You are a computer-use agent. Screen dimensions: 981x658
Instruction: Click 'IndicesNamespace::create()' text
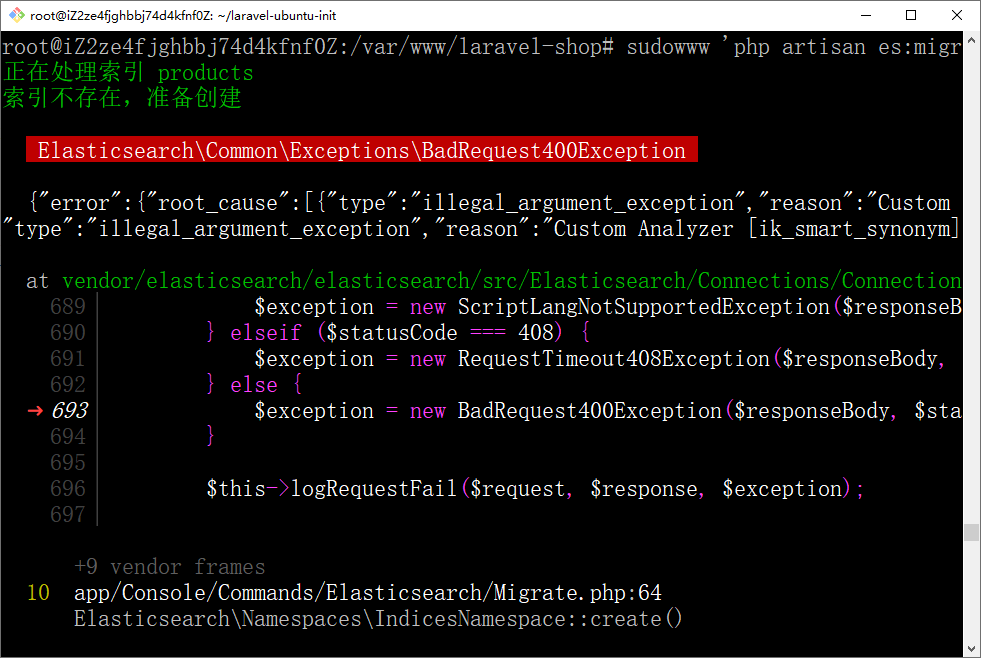coord(528,619)
